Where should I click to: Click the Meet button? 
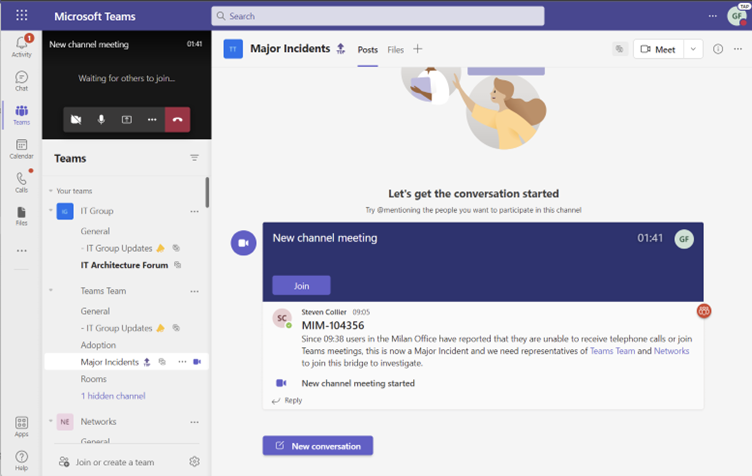tap(658, 49)
